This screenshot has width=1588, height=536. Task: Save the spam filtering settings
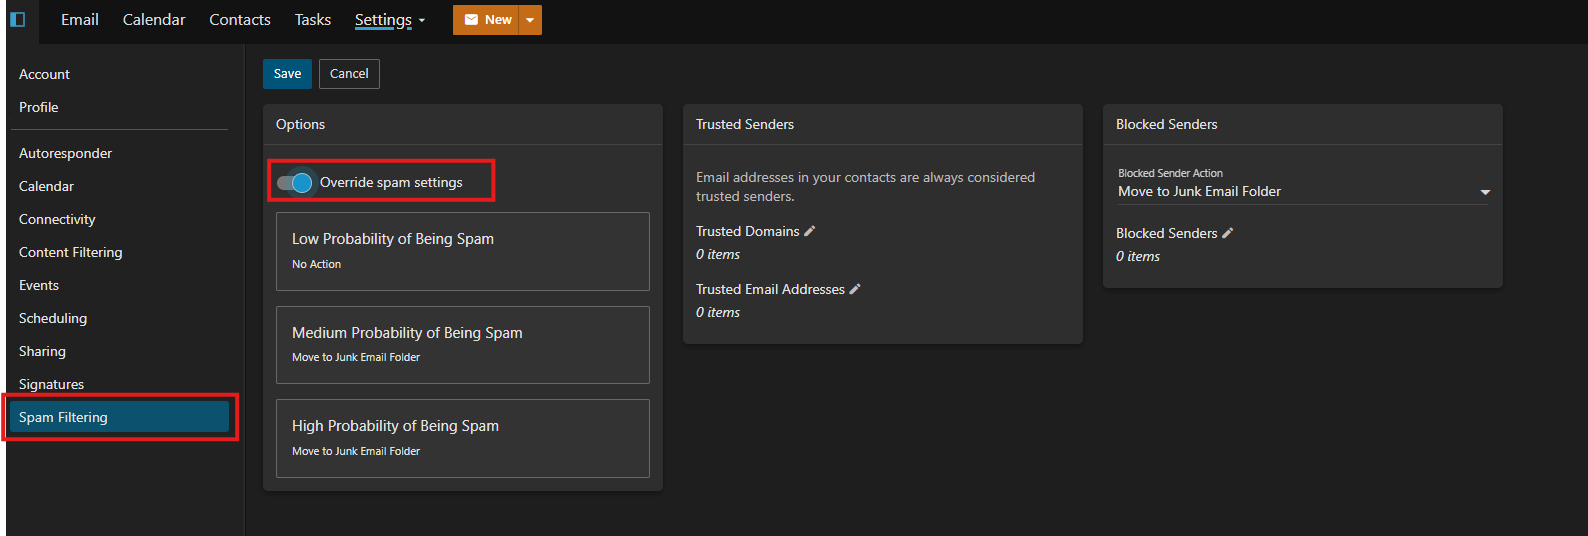[287, 74]
